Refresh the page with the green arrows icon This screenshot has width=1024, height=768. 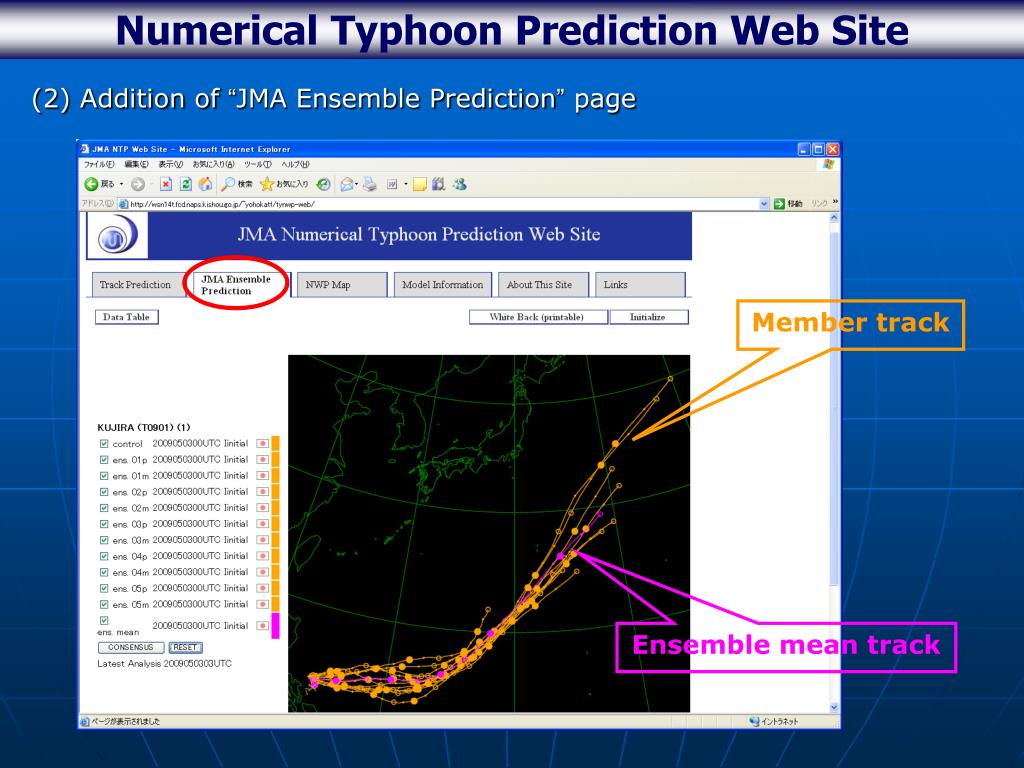pos(185,185)
